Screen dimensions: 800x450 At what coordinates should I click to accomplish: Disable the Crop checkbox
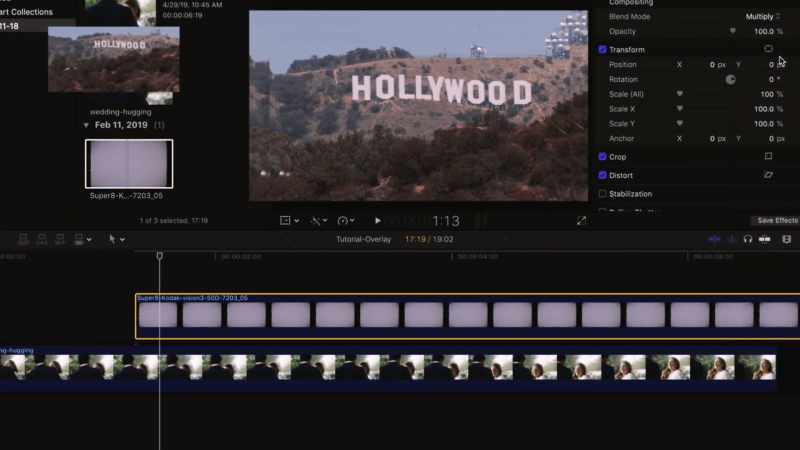[603, 157]
